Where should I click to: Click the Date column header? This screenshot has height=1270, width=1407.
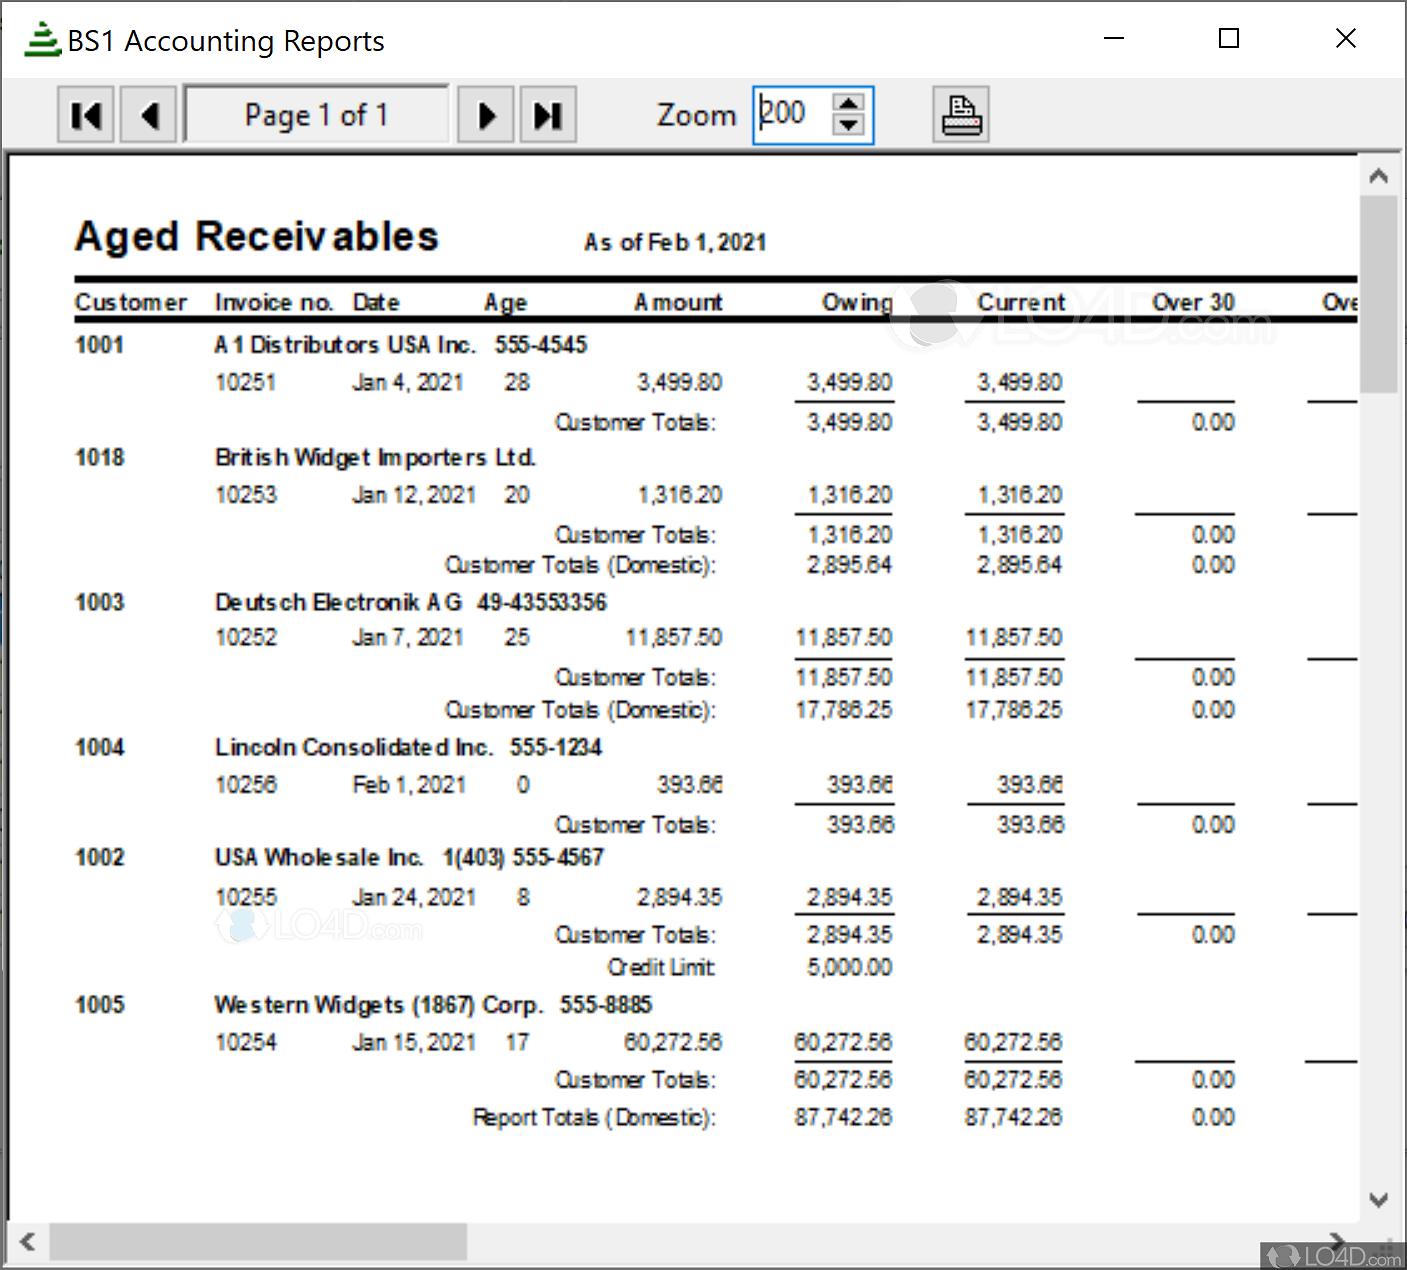click(x=376, y=302)
